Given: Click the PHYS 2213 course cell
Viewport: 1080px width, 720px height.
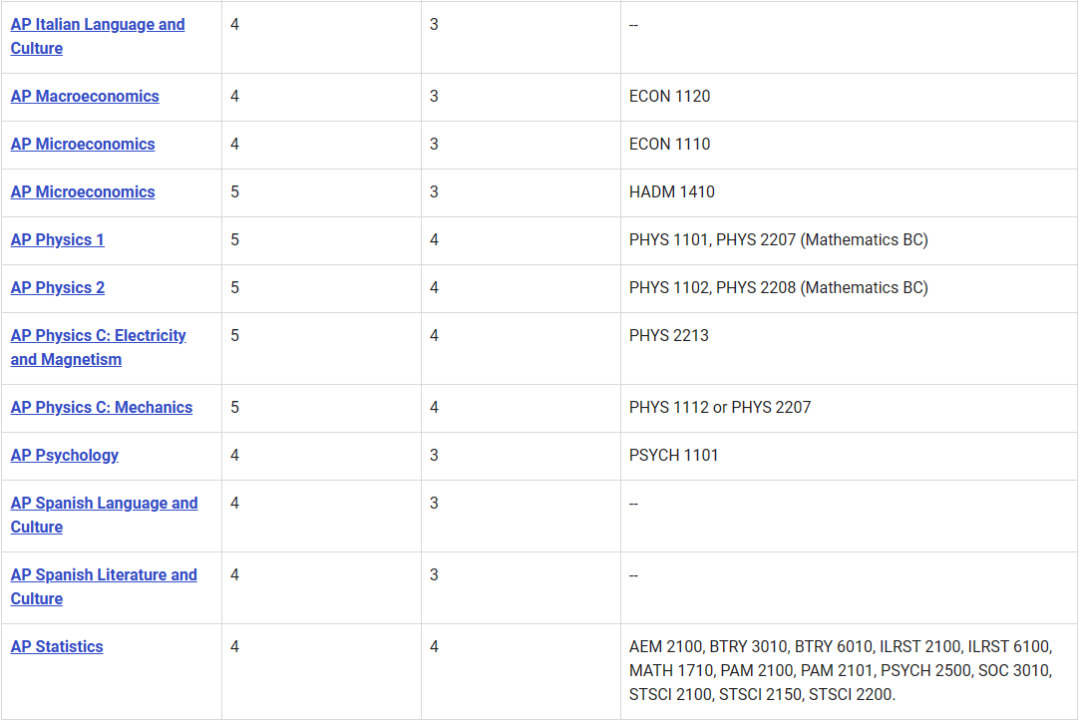Looking at the screenshot, I should (669, 337).
